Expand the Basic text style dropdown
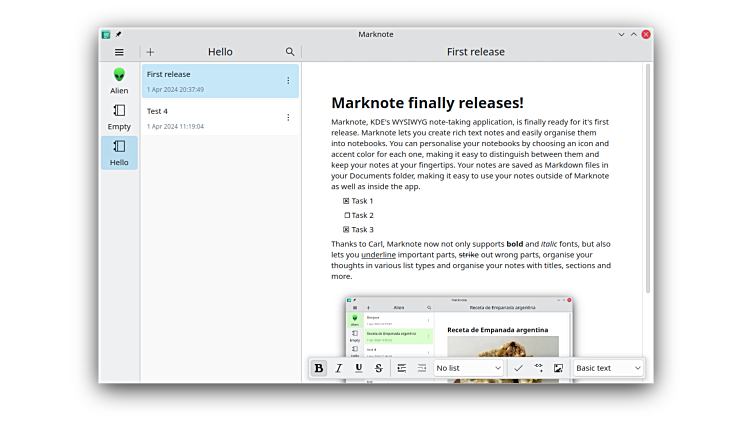The height and width of the screenshot is (423, 752). point(608,368)
